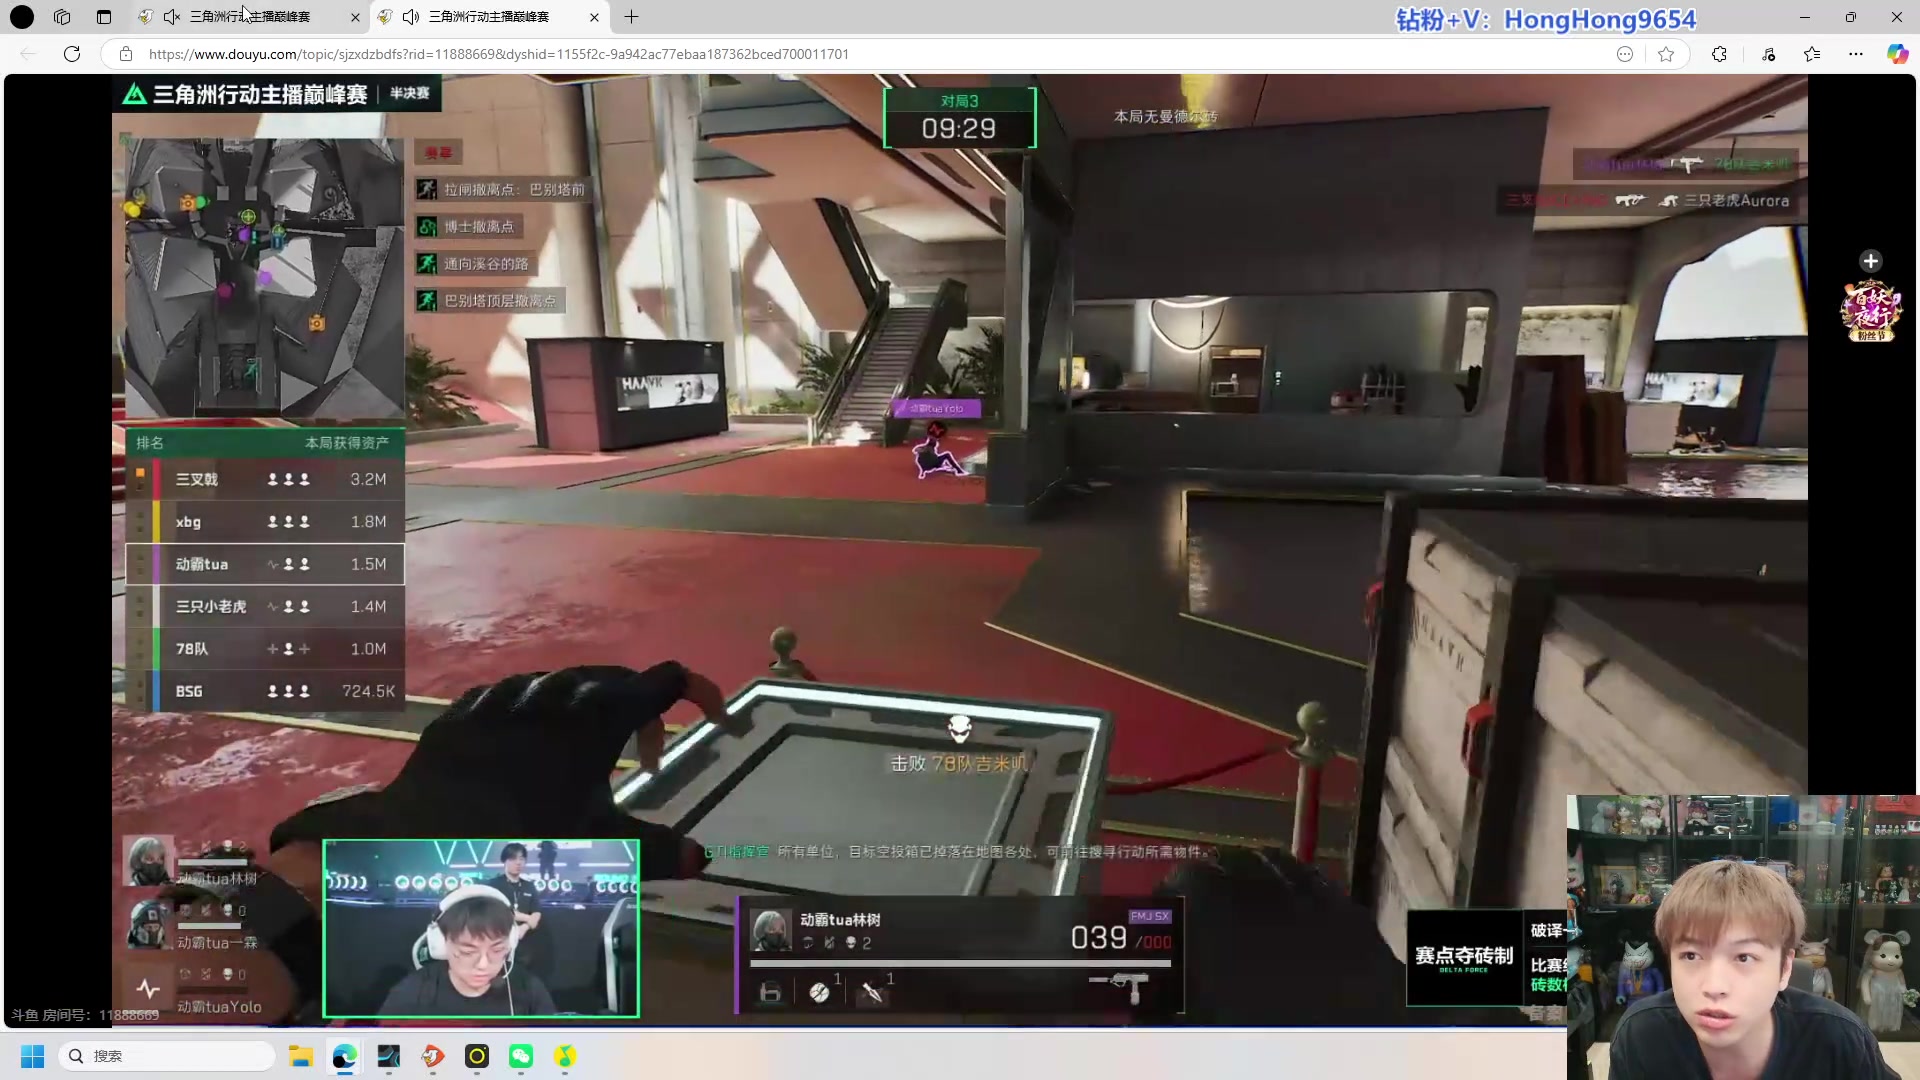Image resolution: width=1920 pixels, height=1080 pixels.
Task: Mute audio on the active 三角洲行动主播巅峰赛 tab
Action: click(x=411, y=17)
